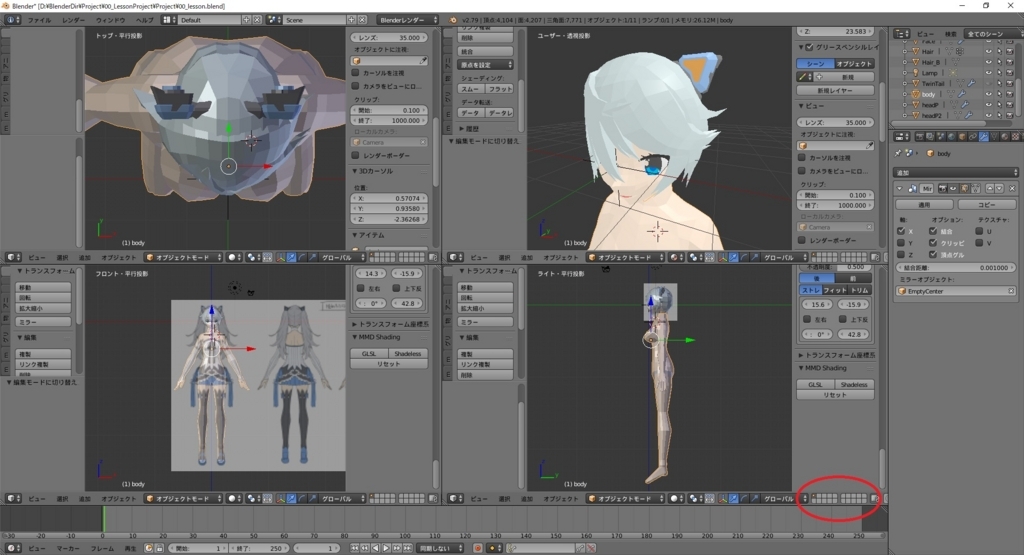Open グローバル orientation dropdown in front view header
1024x555 pixels.
click(x=341, y=498)
